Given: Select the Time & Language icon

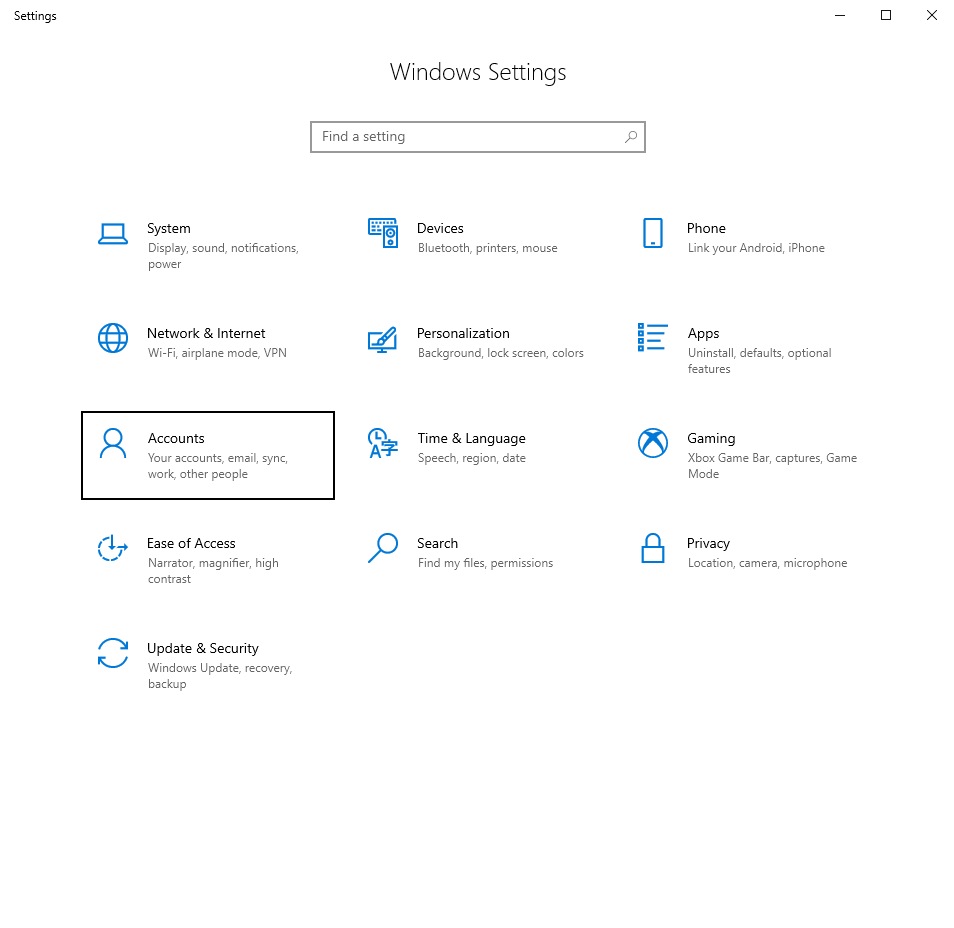Looking at the screenshot, I should pos(383,443).
